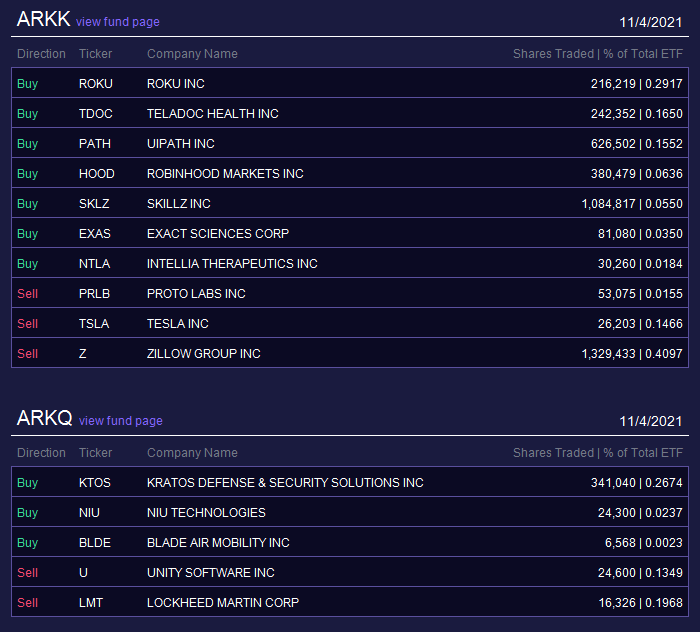The image size is (700, 632).
Task: Click UIPATH INC company name
Action: (180, 143)
